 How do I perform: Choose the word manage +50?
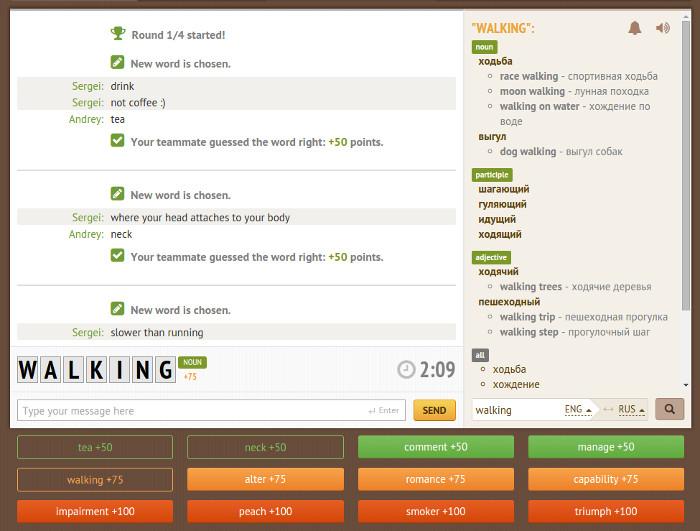[x=606, y=447]
